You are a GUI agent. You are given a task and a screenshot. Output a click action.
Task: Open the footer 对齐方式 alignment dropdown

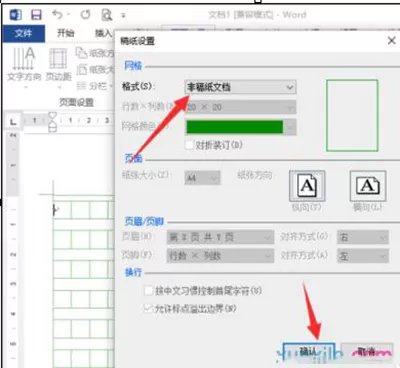tap(363, 256)
